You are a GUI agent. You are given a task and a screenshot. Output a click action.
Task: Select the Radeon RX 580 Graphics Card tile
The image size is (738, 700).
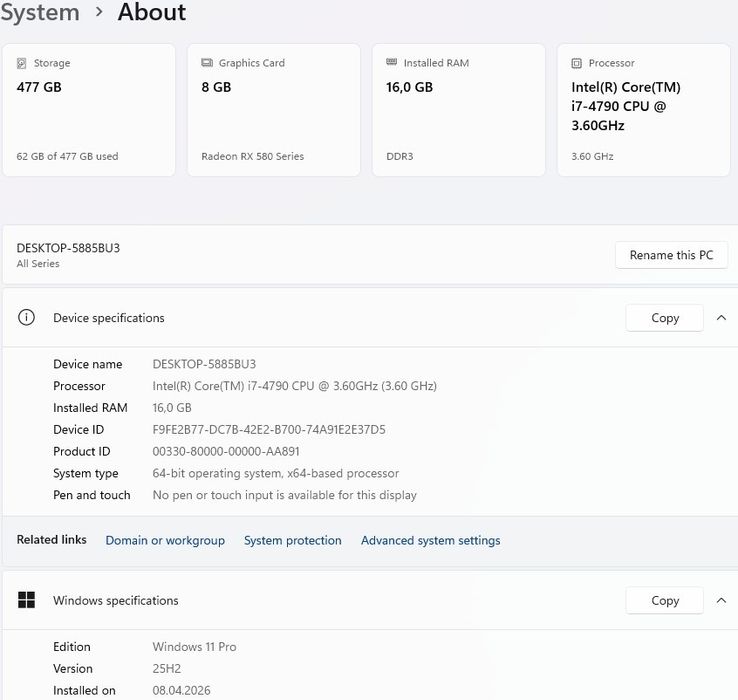click(274, 110)
